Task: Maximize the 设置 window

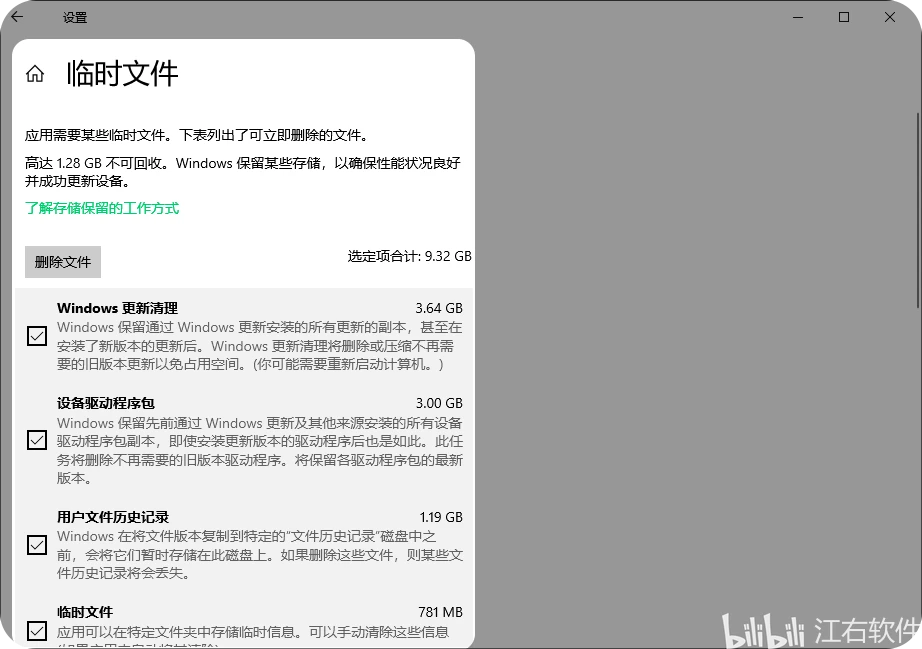Action: (x=844, y=17)
